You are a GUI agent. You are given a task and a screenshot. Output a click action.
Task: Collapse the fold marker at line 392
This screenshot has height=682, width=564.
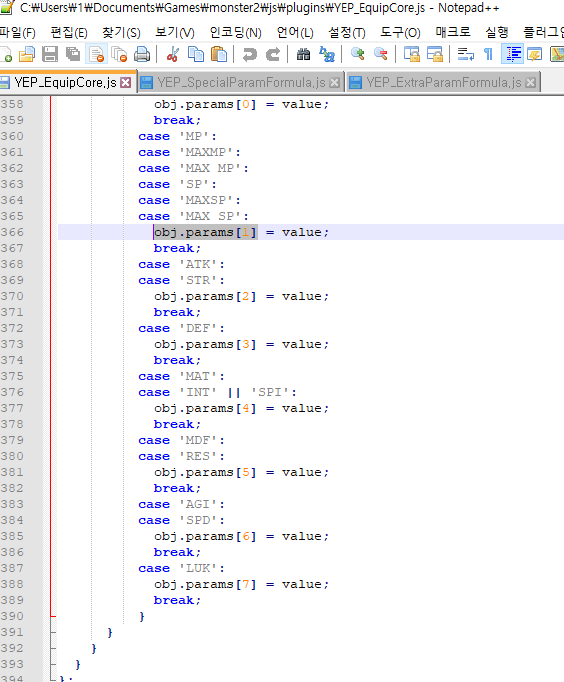pyautogui.click(x=53, y=648)
